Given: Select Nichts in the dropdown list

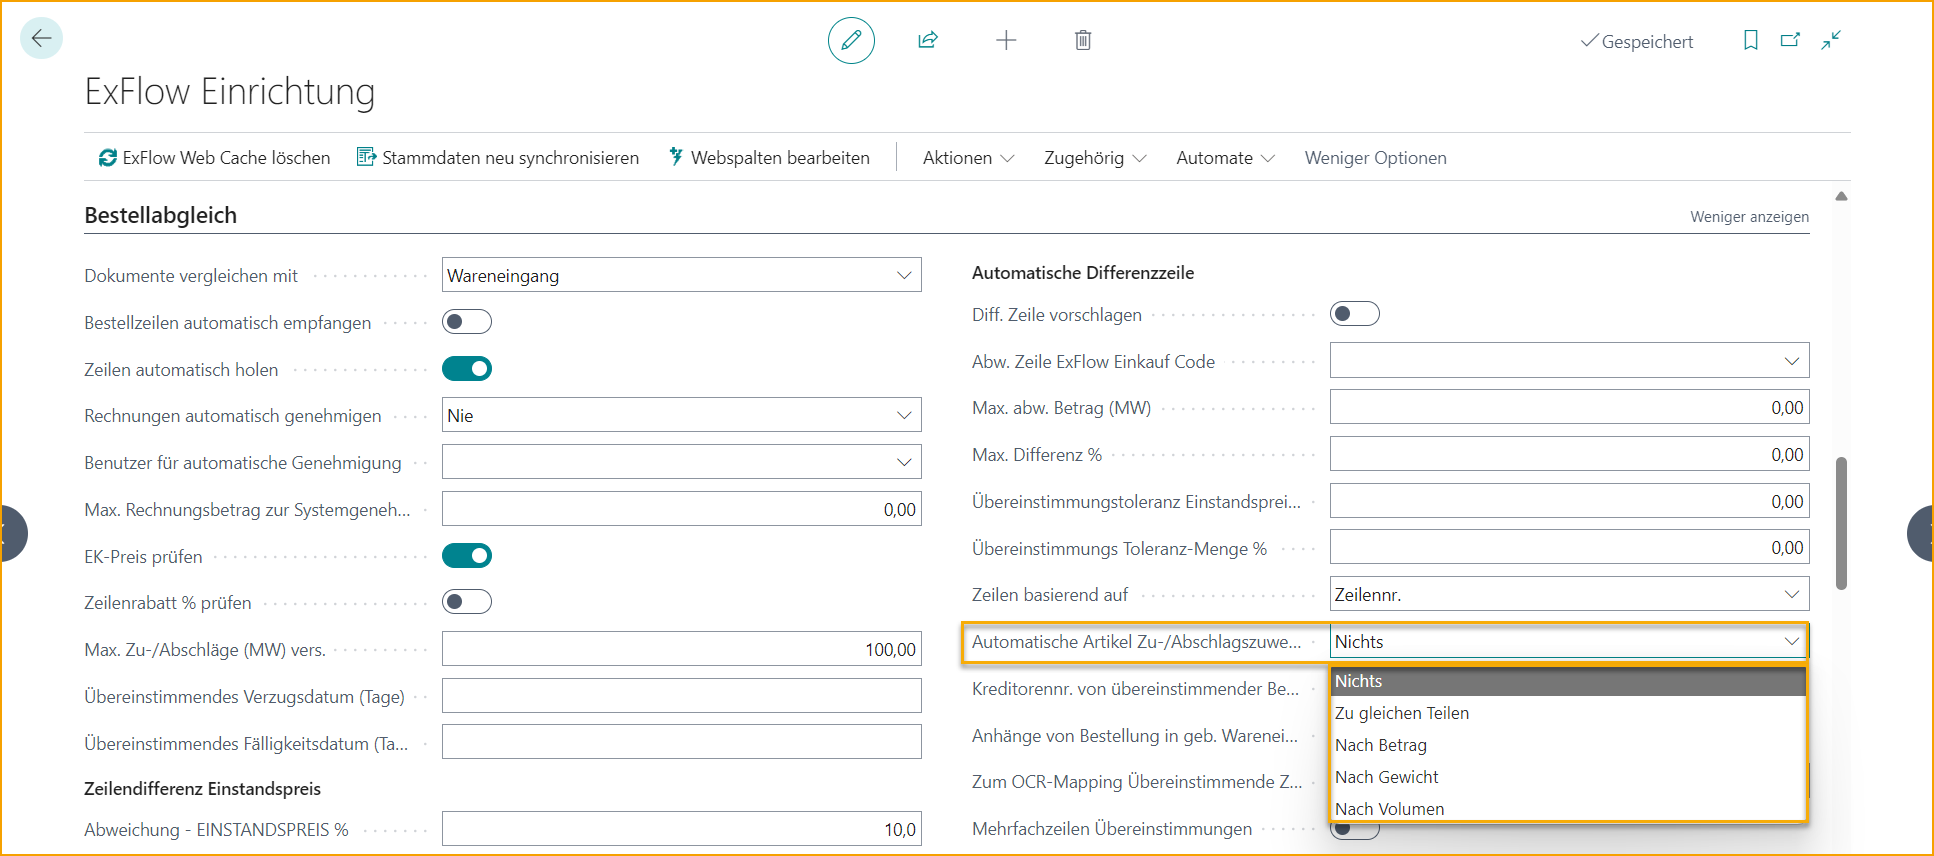Looking at the screenshot, I should point(1568,681).
